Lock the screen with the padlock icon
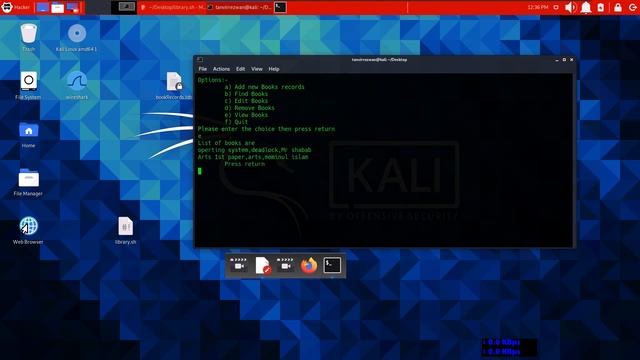The width and height of the screenshot is (640, 360). [x=618, y=7]
